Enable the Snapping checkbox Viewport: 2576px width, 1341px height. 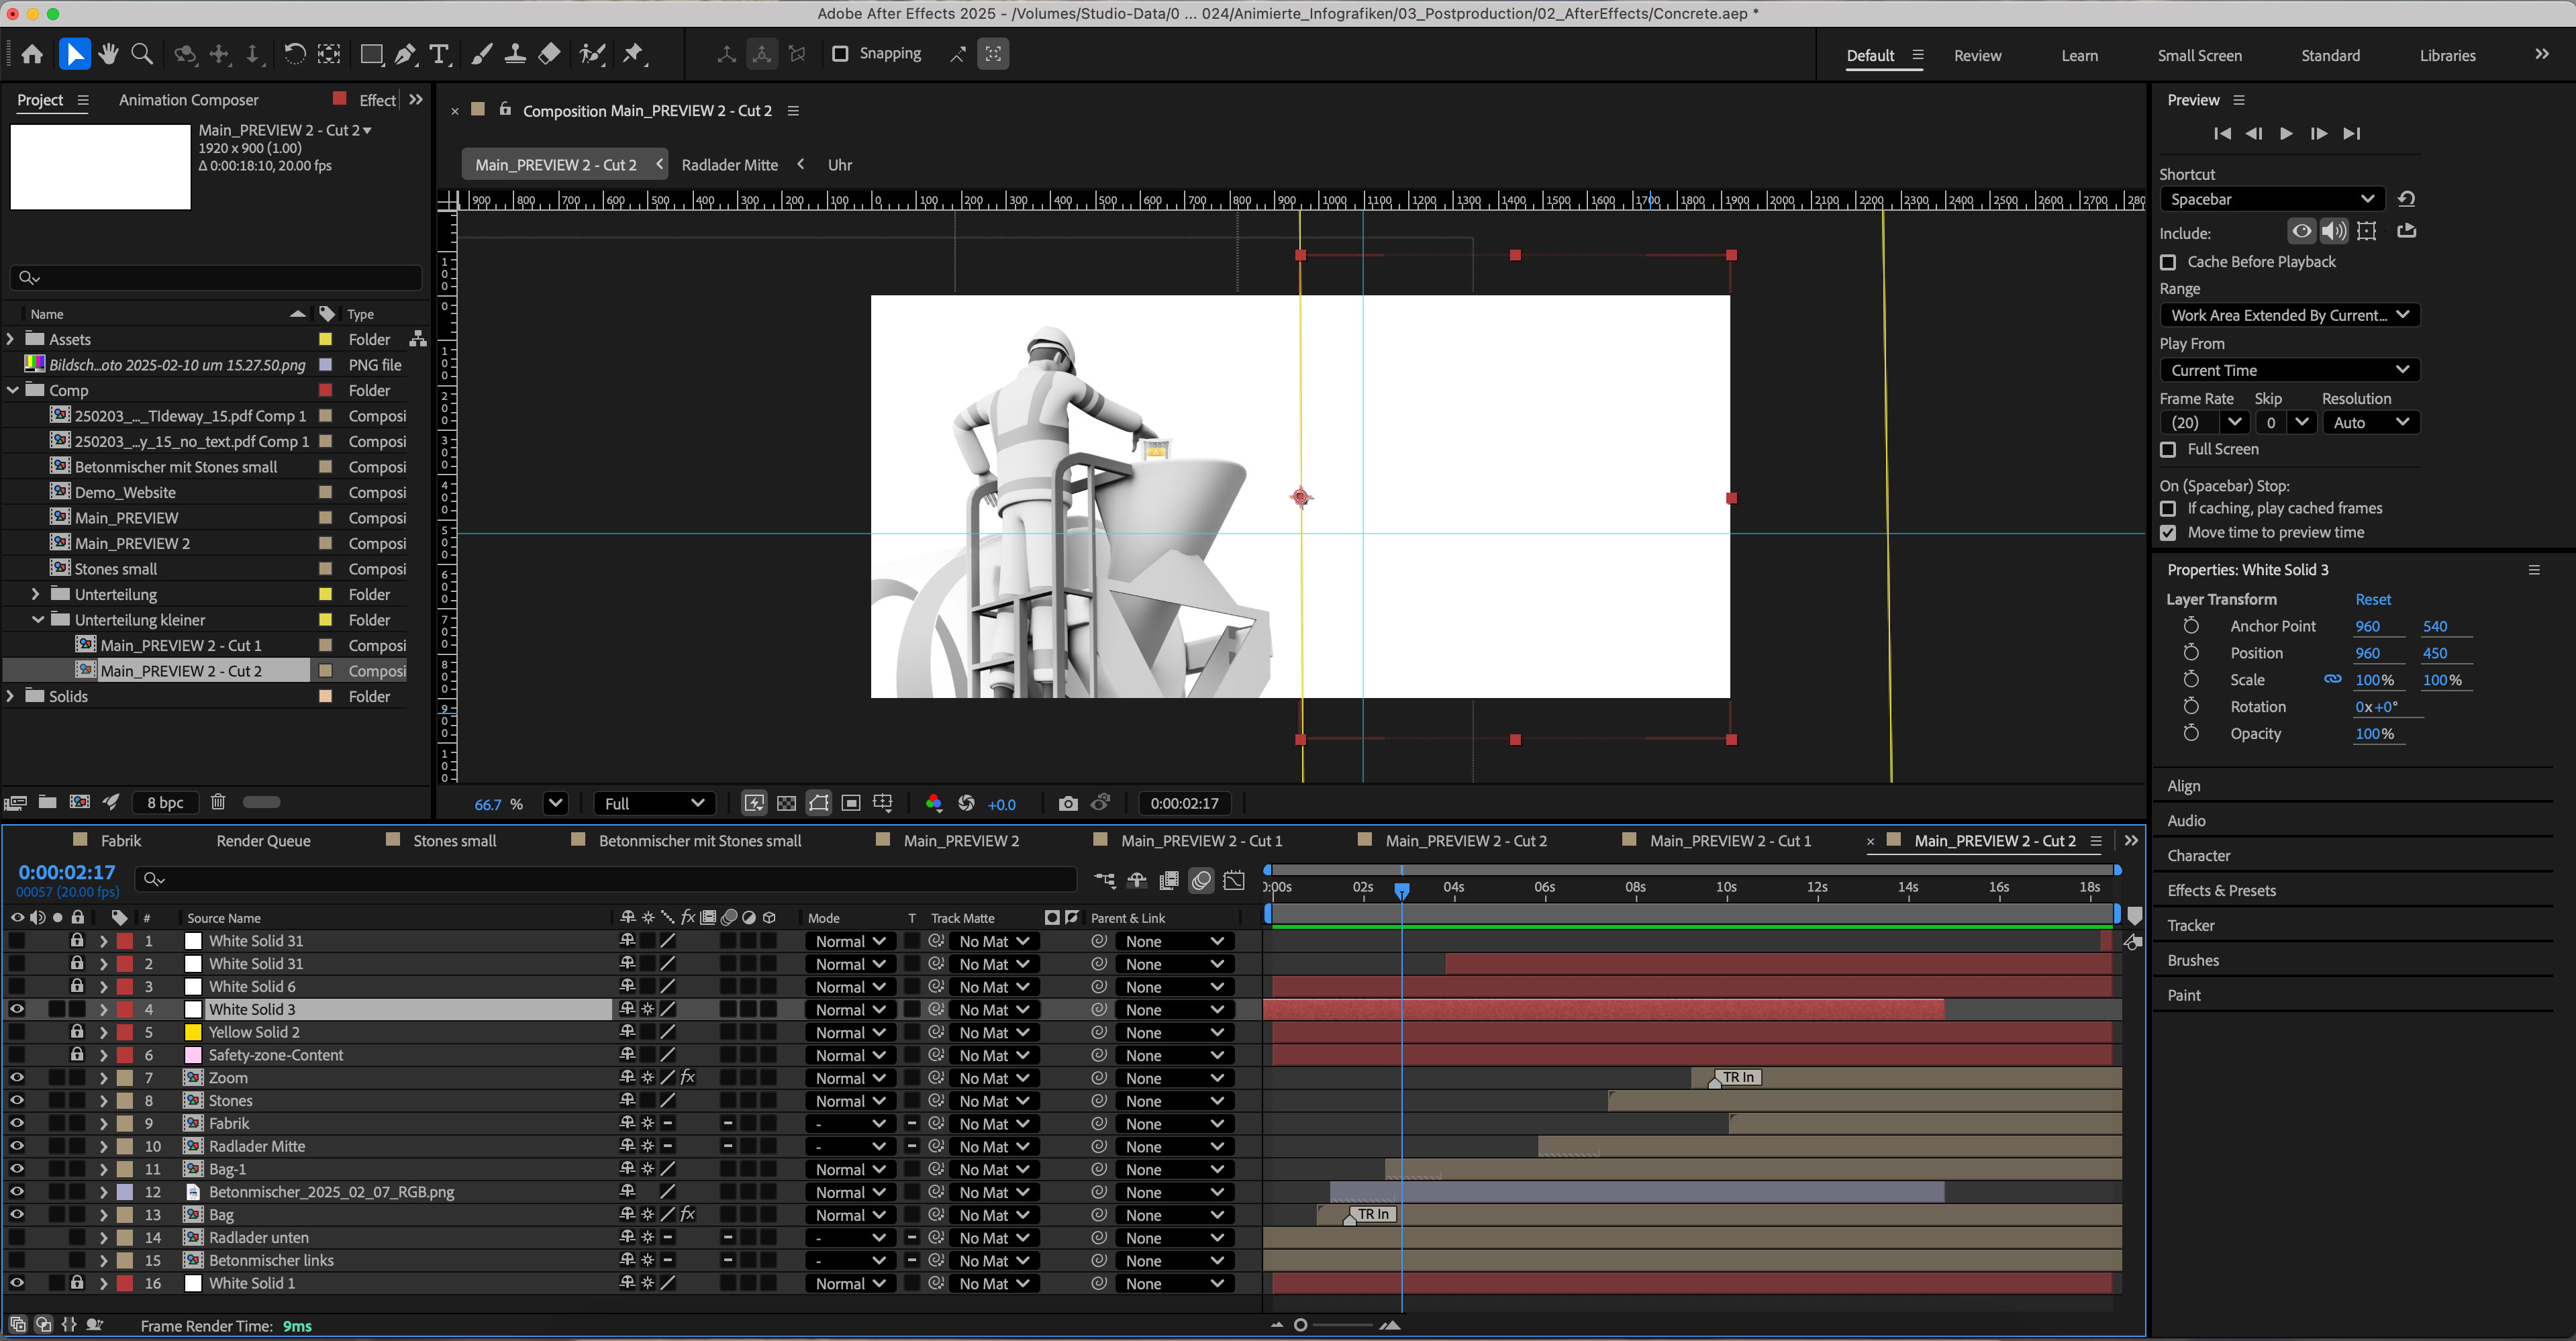pyautogui.click(x=840, y=54)
